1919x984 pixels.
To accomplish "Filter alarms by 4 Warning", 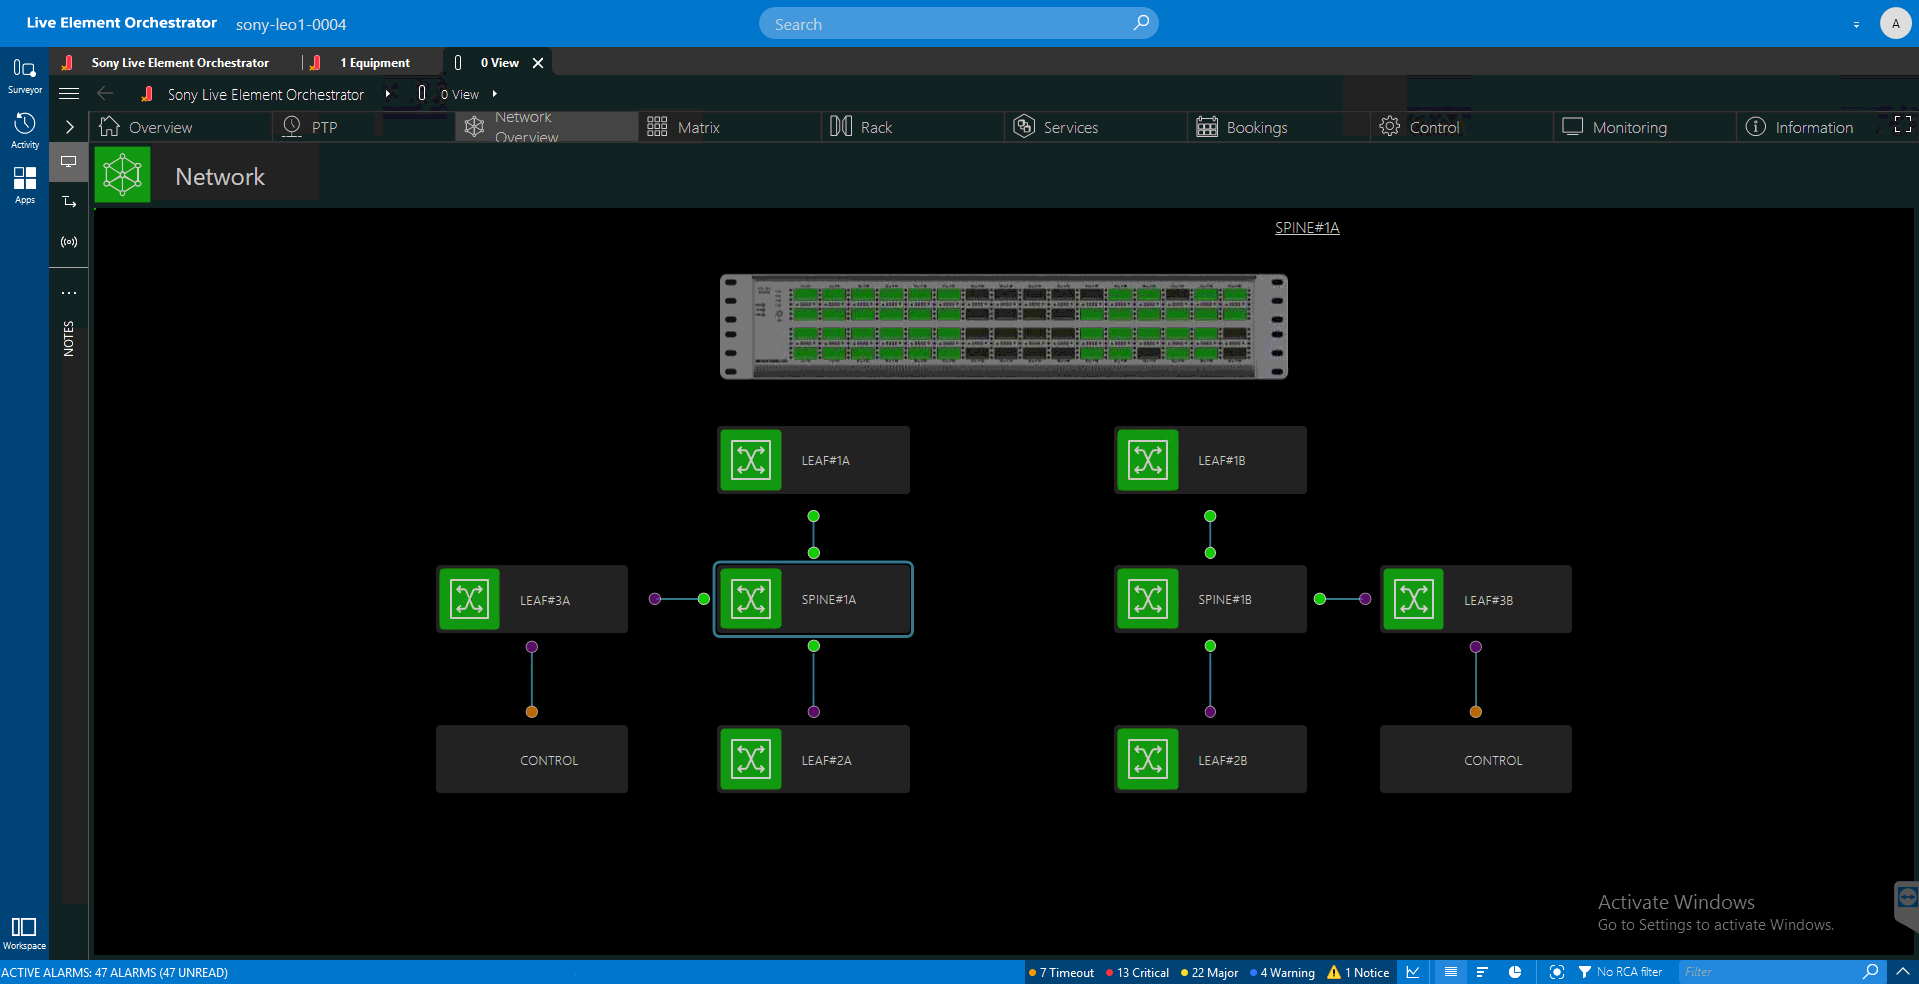I will point(1282,972).
